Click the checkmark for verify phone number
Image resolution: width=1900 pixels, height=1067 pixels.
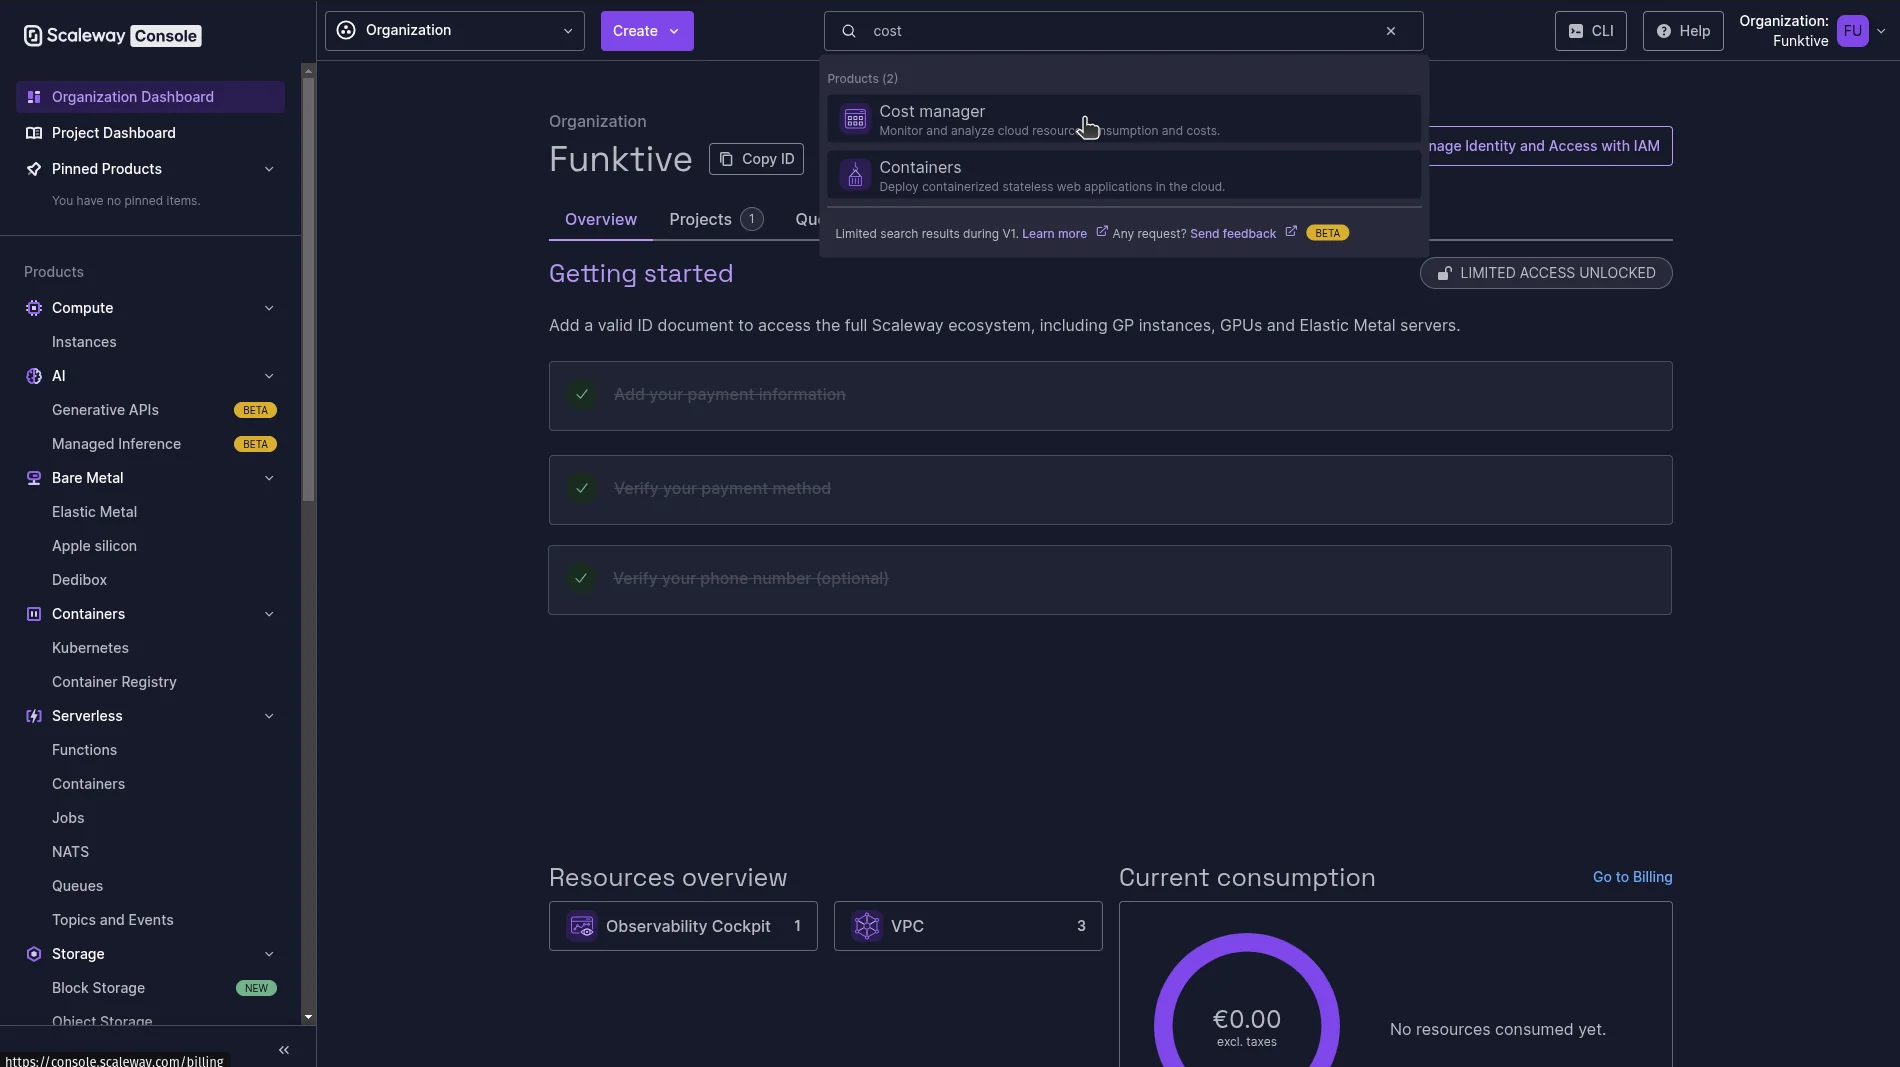coord(581,579)
